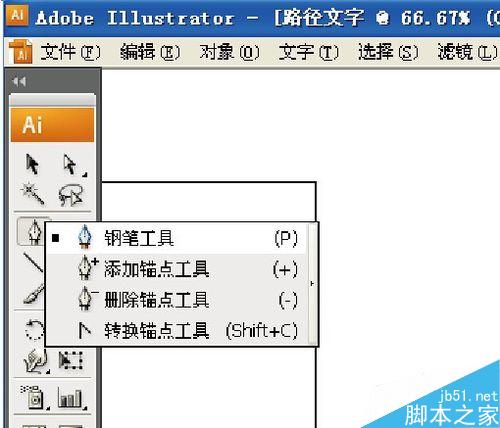Image resolution: width=500 pixels, height=428 pixels.
Task: Open the 文件(F) menu
Action: click(70, 52)
